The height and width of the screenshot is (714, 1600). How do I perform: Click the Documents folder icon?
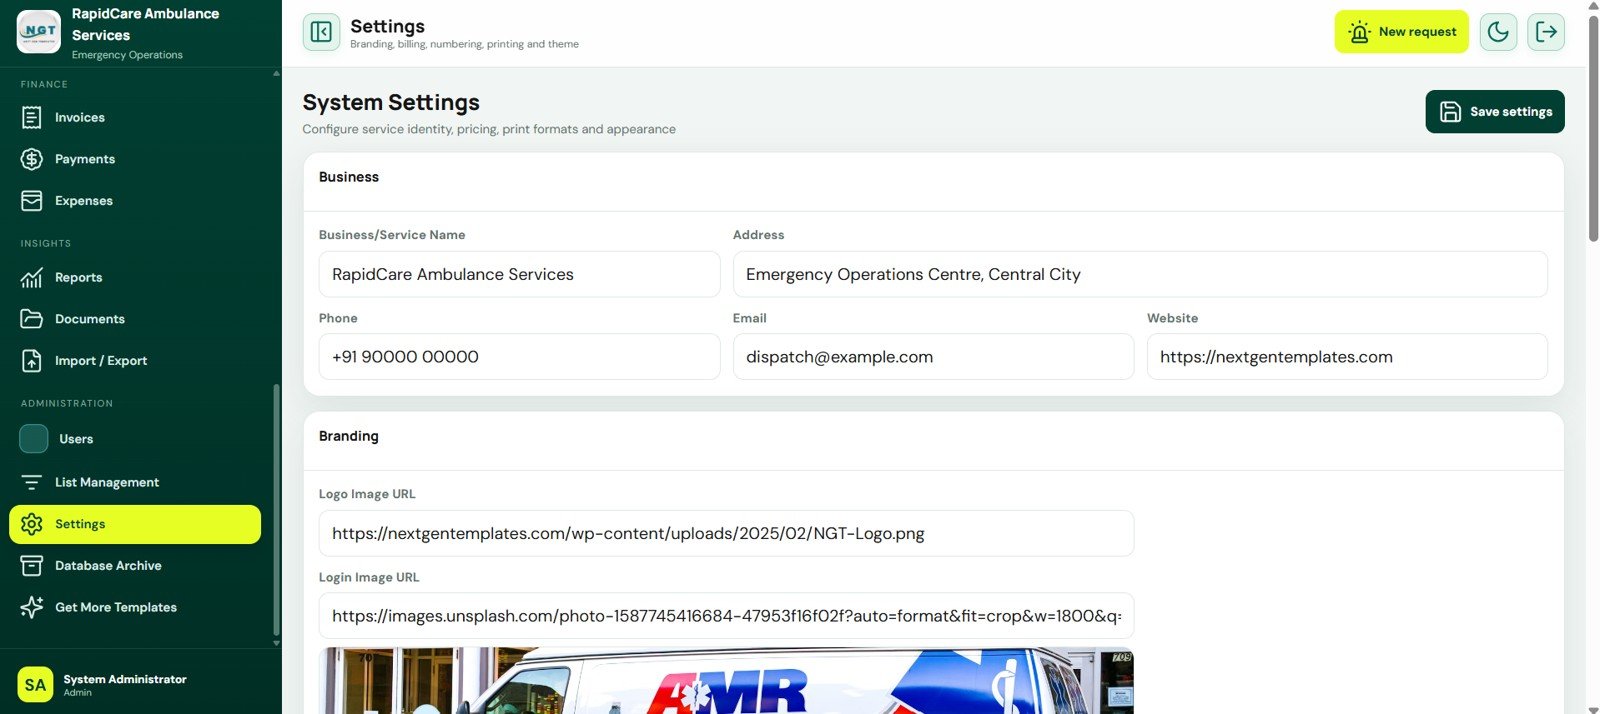[32, 319]
